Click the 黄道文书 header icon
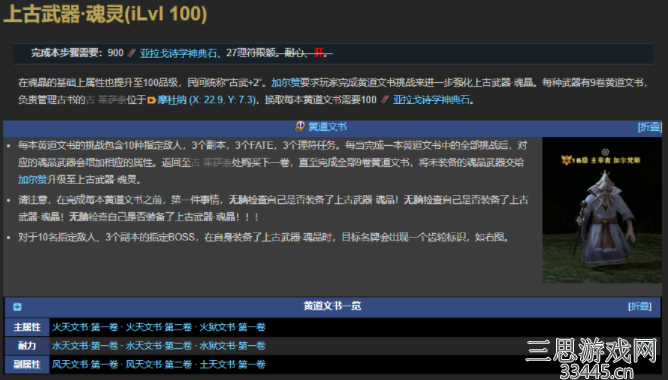 click(299, 127)
